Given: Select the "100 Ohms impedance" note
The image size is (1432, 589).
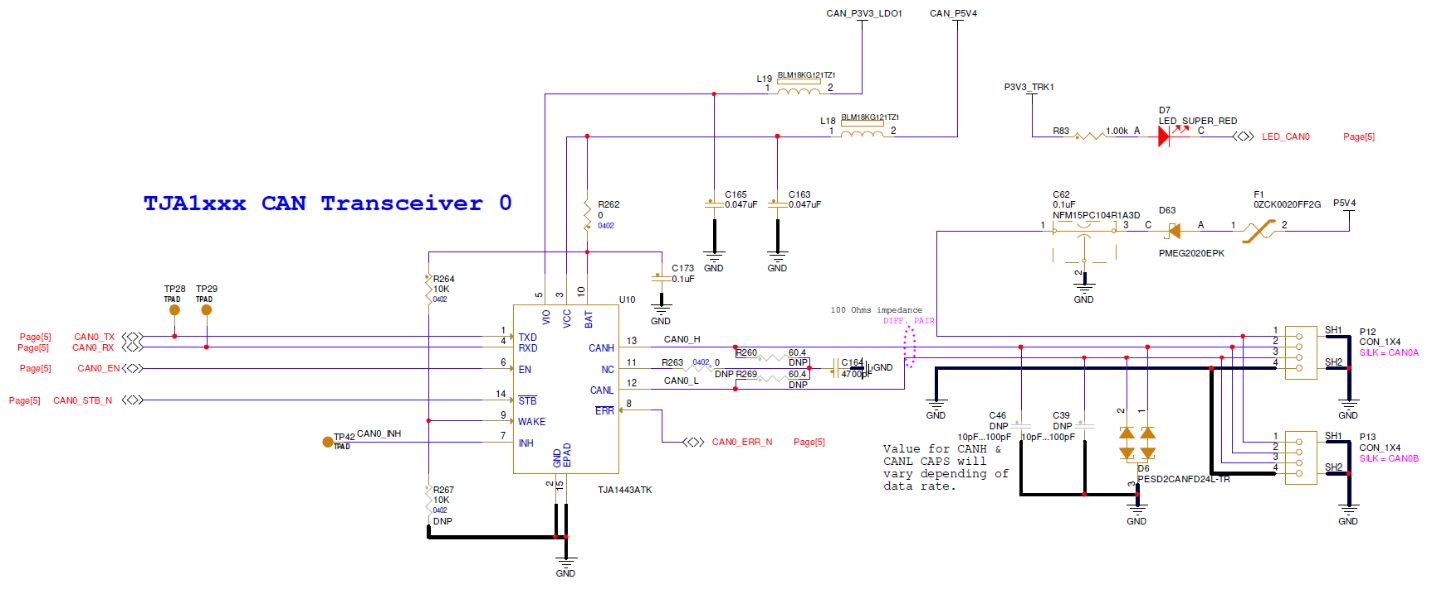Looking at the screenshot, I should 875,310.
